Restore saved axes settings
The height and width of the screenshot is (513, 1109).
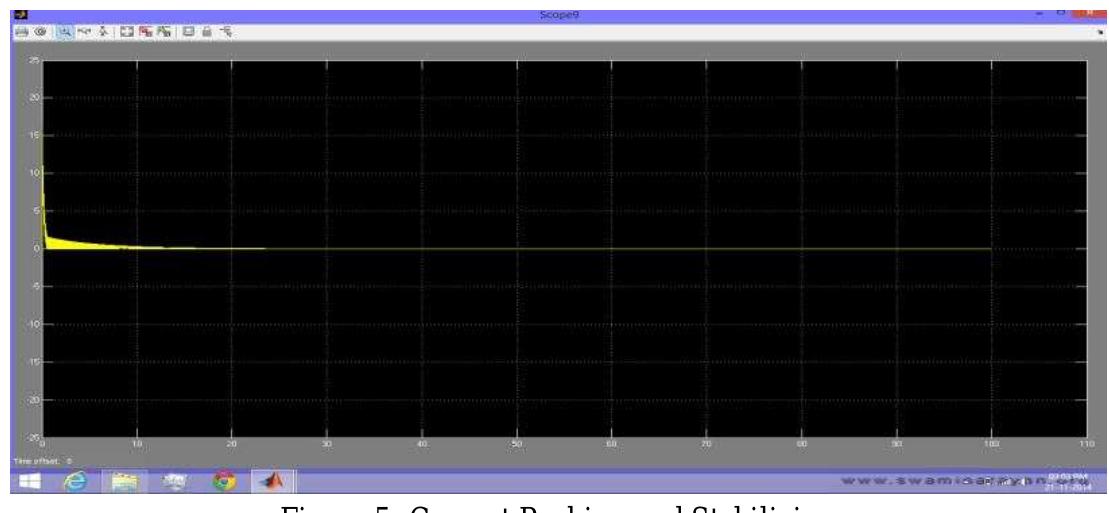click(163, 33)
